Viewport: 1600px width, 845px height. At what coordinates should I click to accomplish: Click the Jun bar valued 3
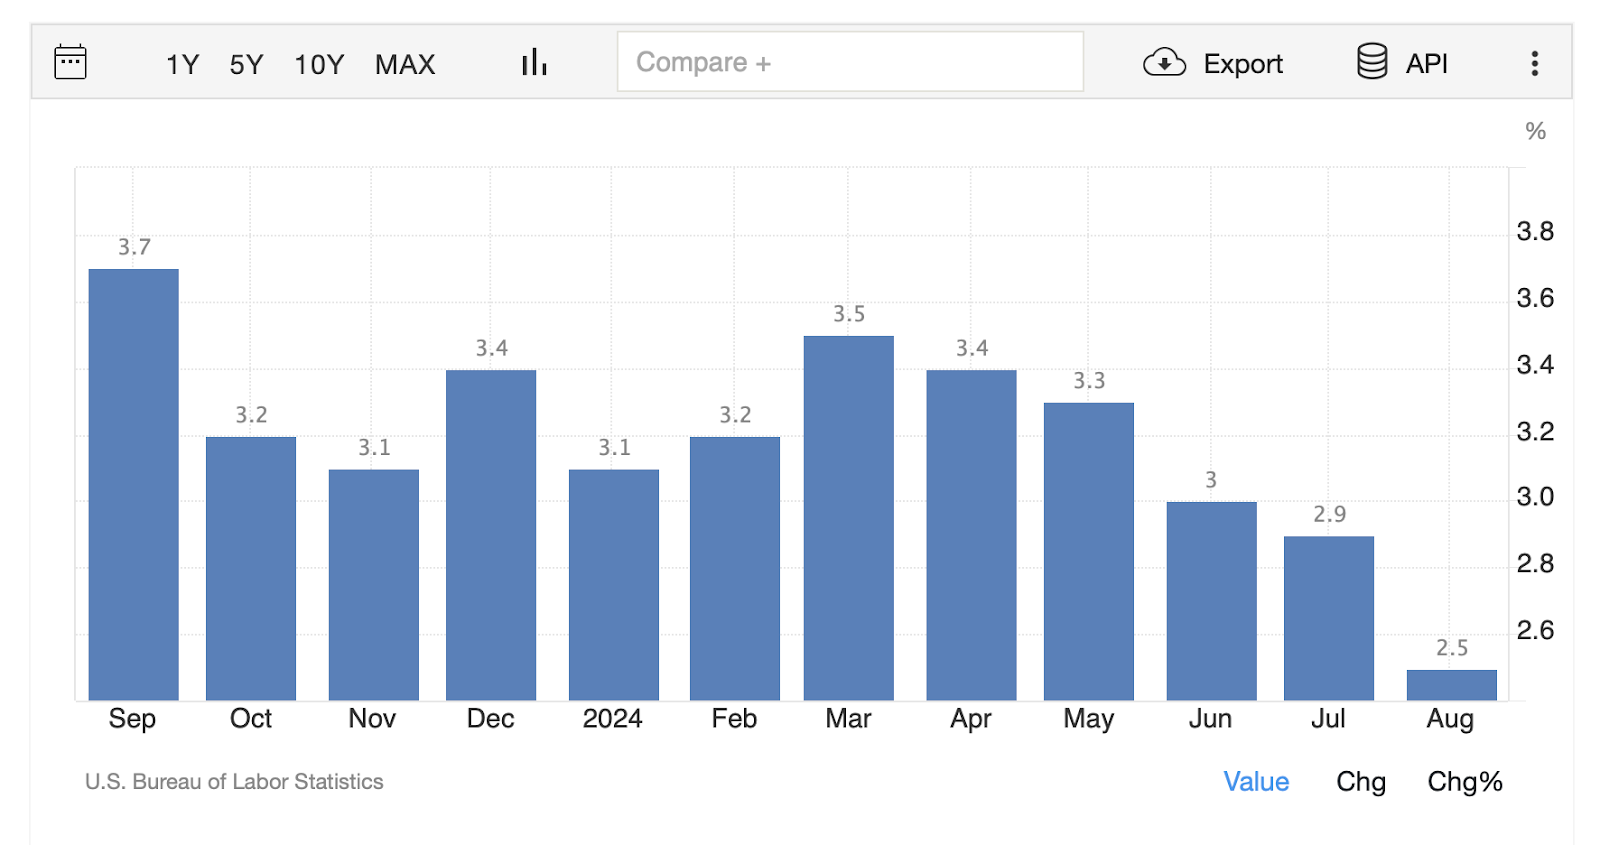1211,601
